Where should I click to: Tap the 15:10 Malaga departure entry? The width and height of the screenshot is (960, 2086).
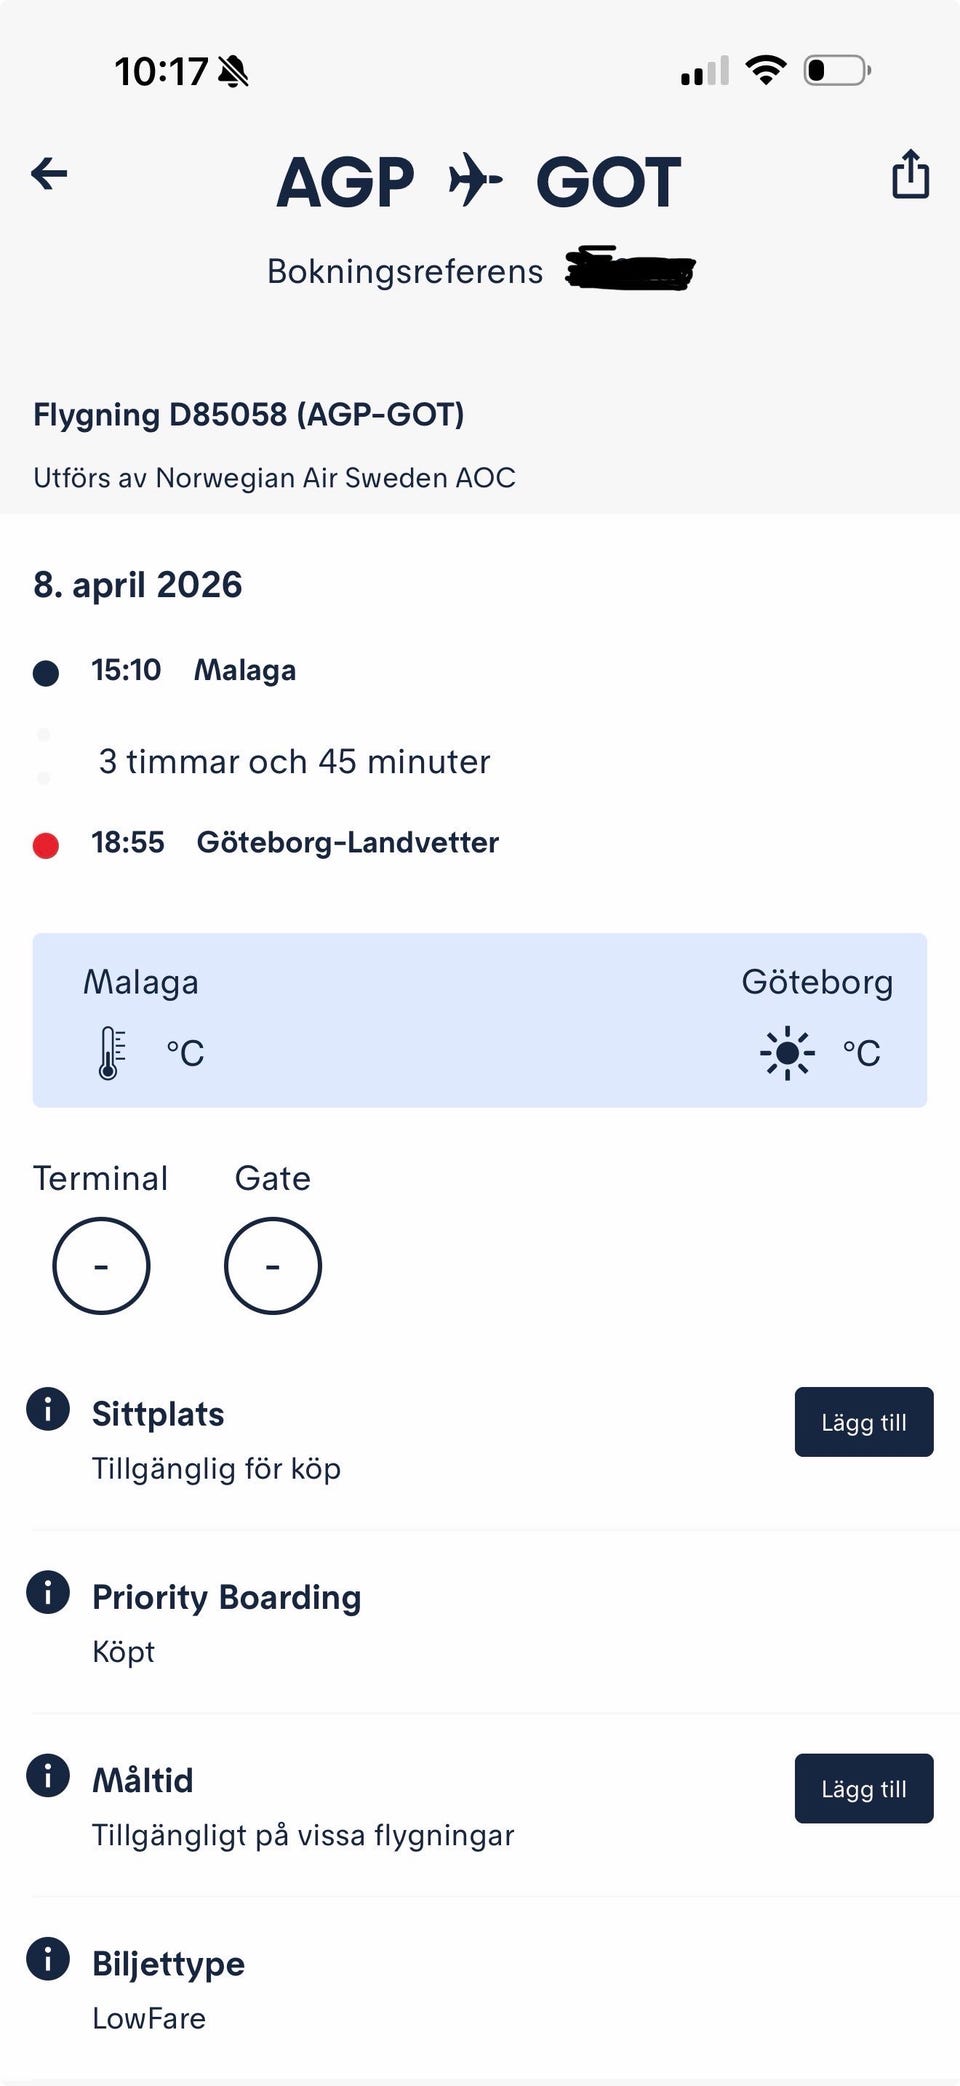193,670
